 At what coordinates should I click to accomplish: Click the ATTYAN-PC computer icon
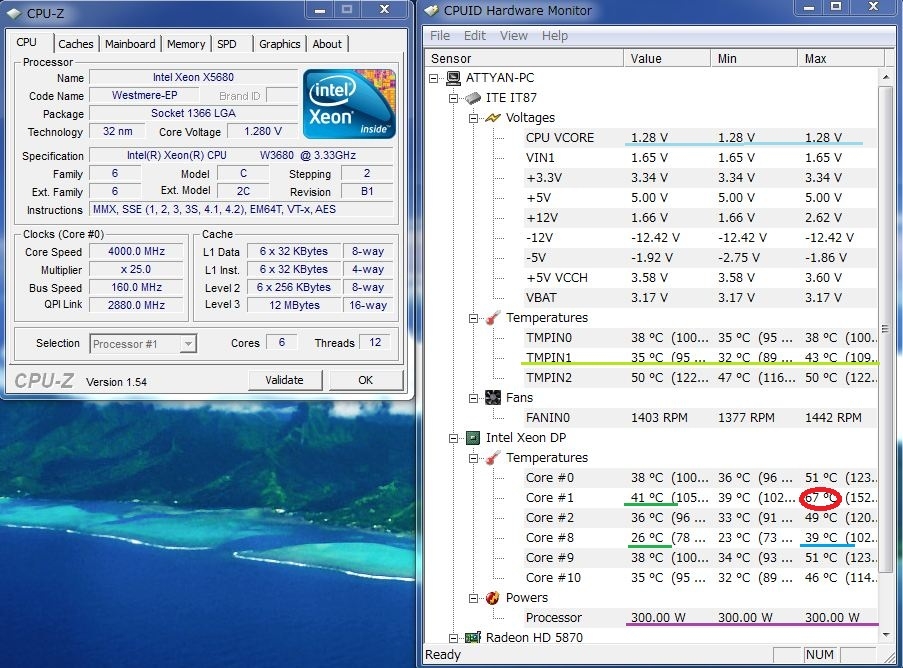click(453, 78)
